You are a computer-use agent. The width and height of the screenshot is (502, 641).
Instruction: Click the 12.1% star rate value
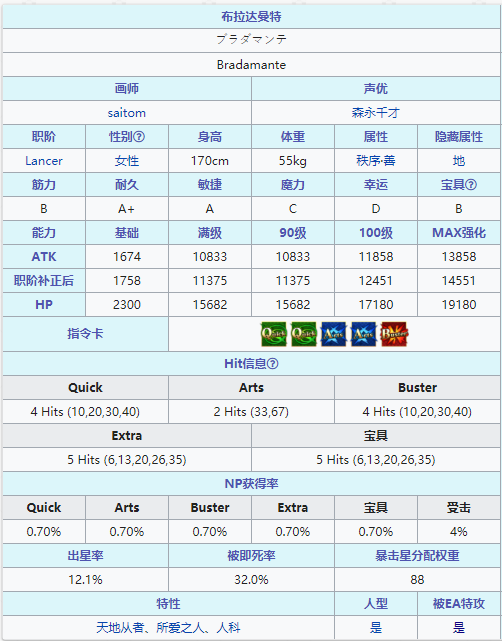[85, 580]
